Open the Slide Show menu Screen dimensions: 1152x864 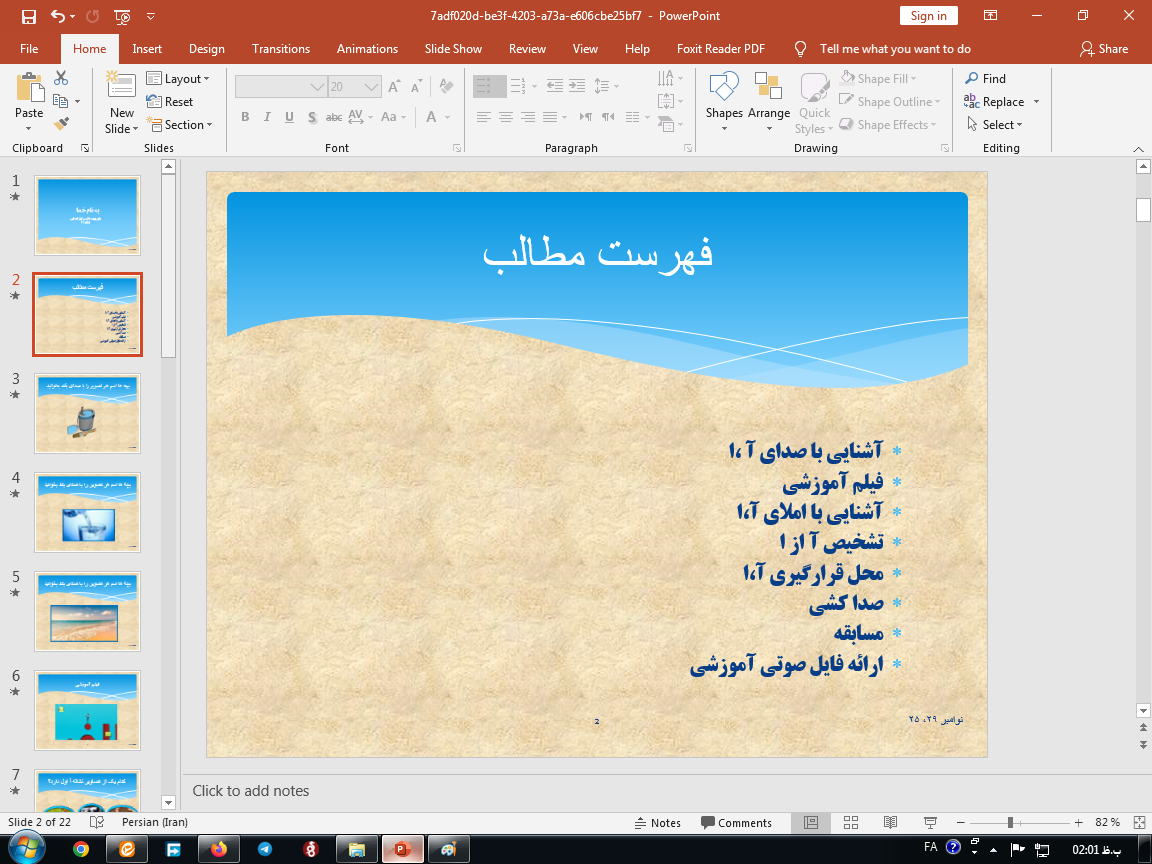coord(453,48)
